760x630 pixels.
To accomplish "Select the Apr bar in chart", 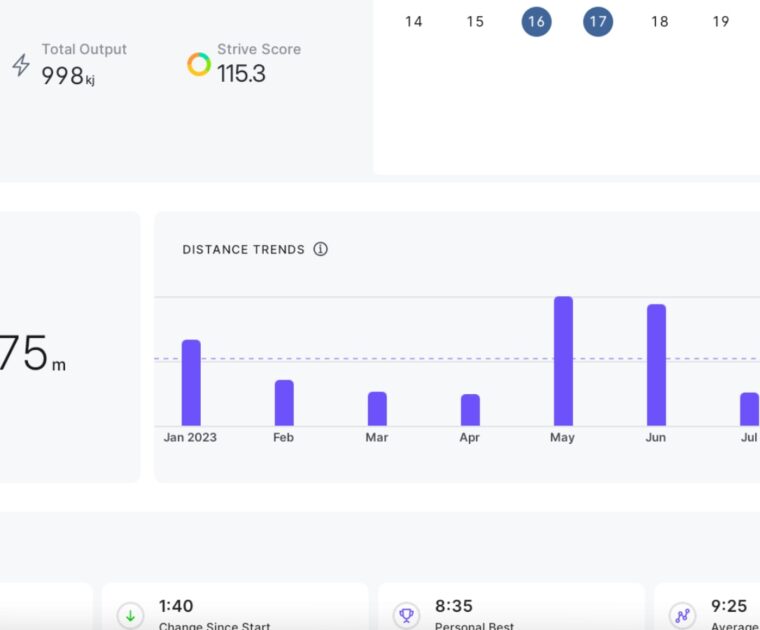I will pyautogui.click(x=470, y=410).
